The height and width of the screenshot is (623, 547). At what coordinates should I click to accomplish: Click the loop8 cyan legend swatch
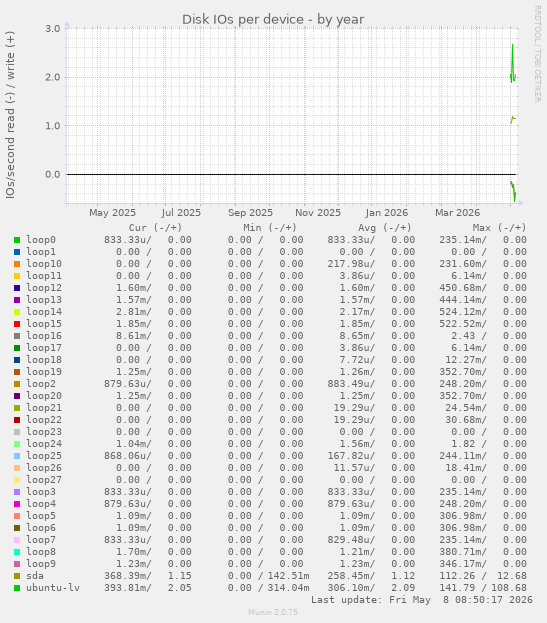point(17,552)
